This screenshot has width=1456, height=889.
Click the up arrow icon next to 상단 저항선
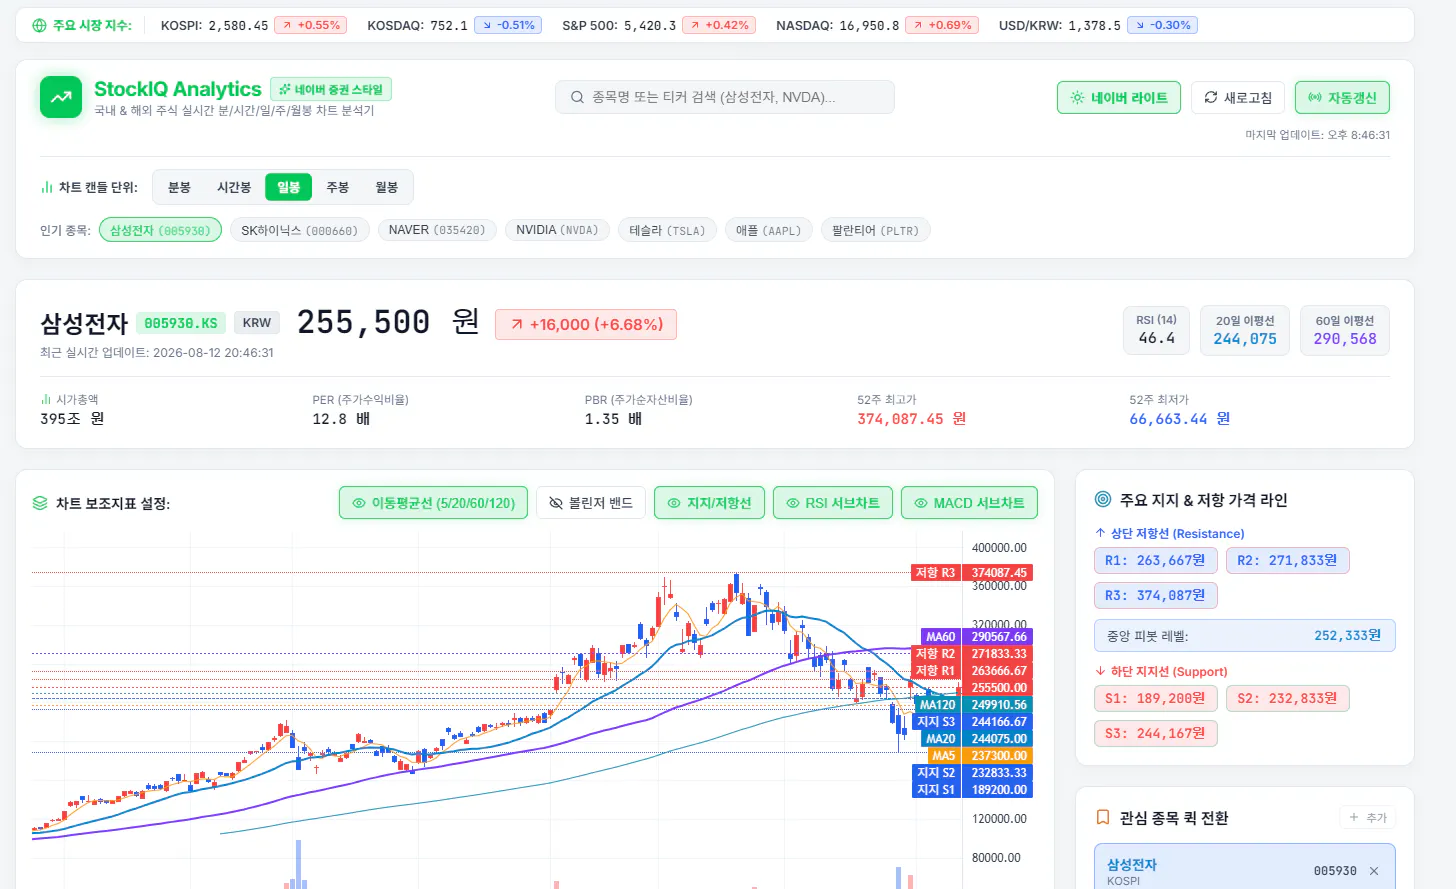click(x=1100, y=533)
